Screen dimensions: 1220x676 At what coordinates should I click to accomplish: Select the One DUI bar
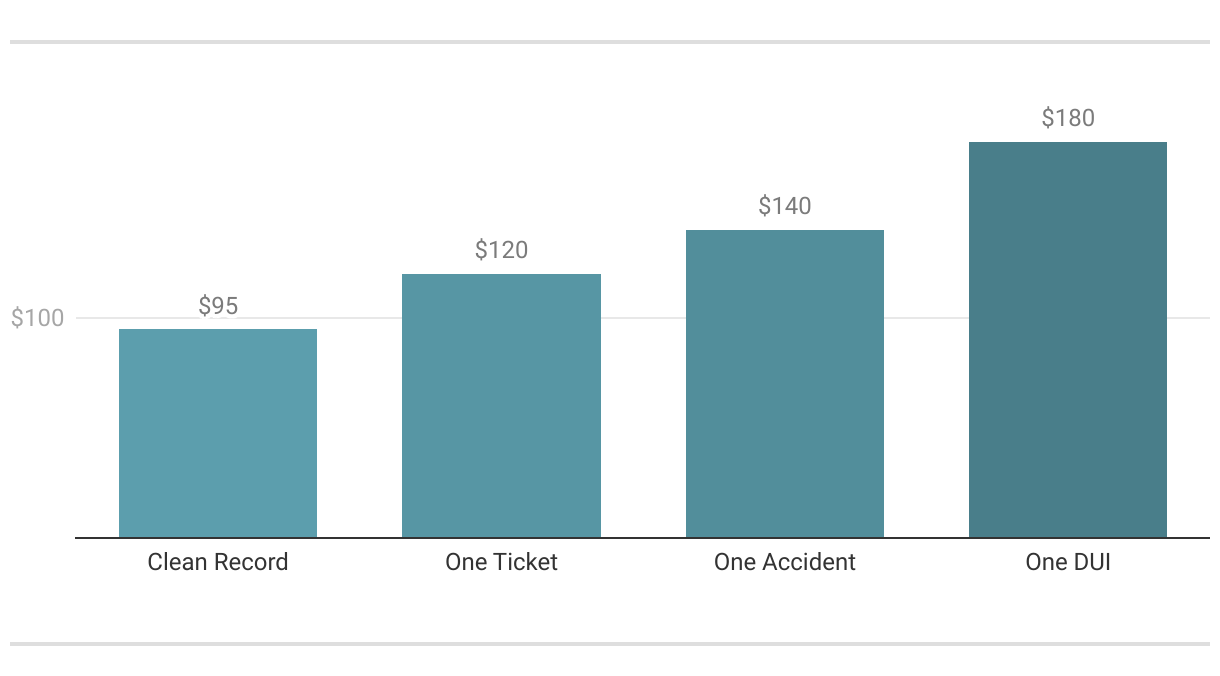[1068, 339]
